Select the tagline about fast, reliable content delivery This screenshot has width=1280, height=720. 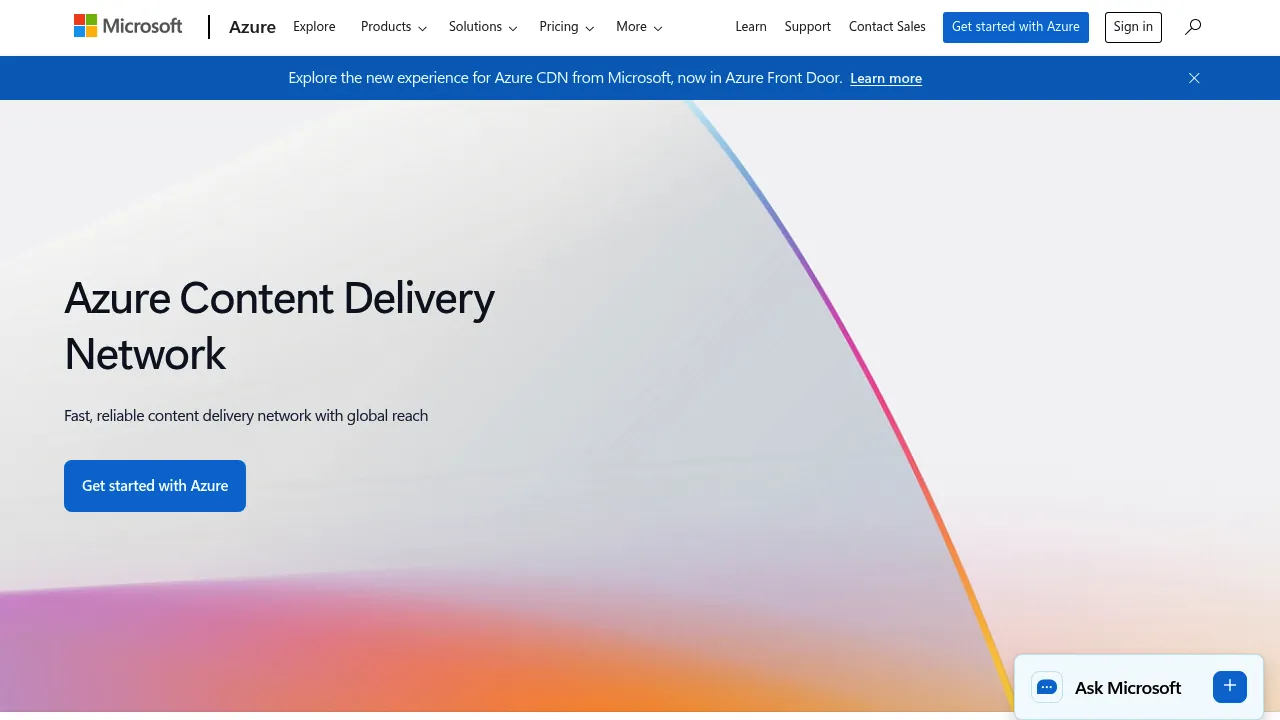(x=246, y=416)
